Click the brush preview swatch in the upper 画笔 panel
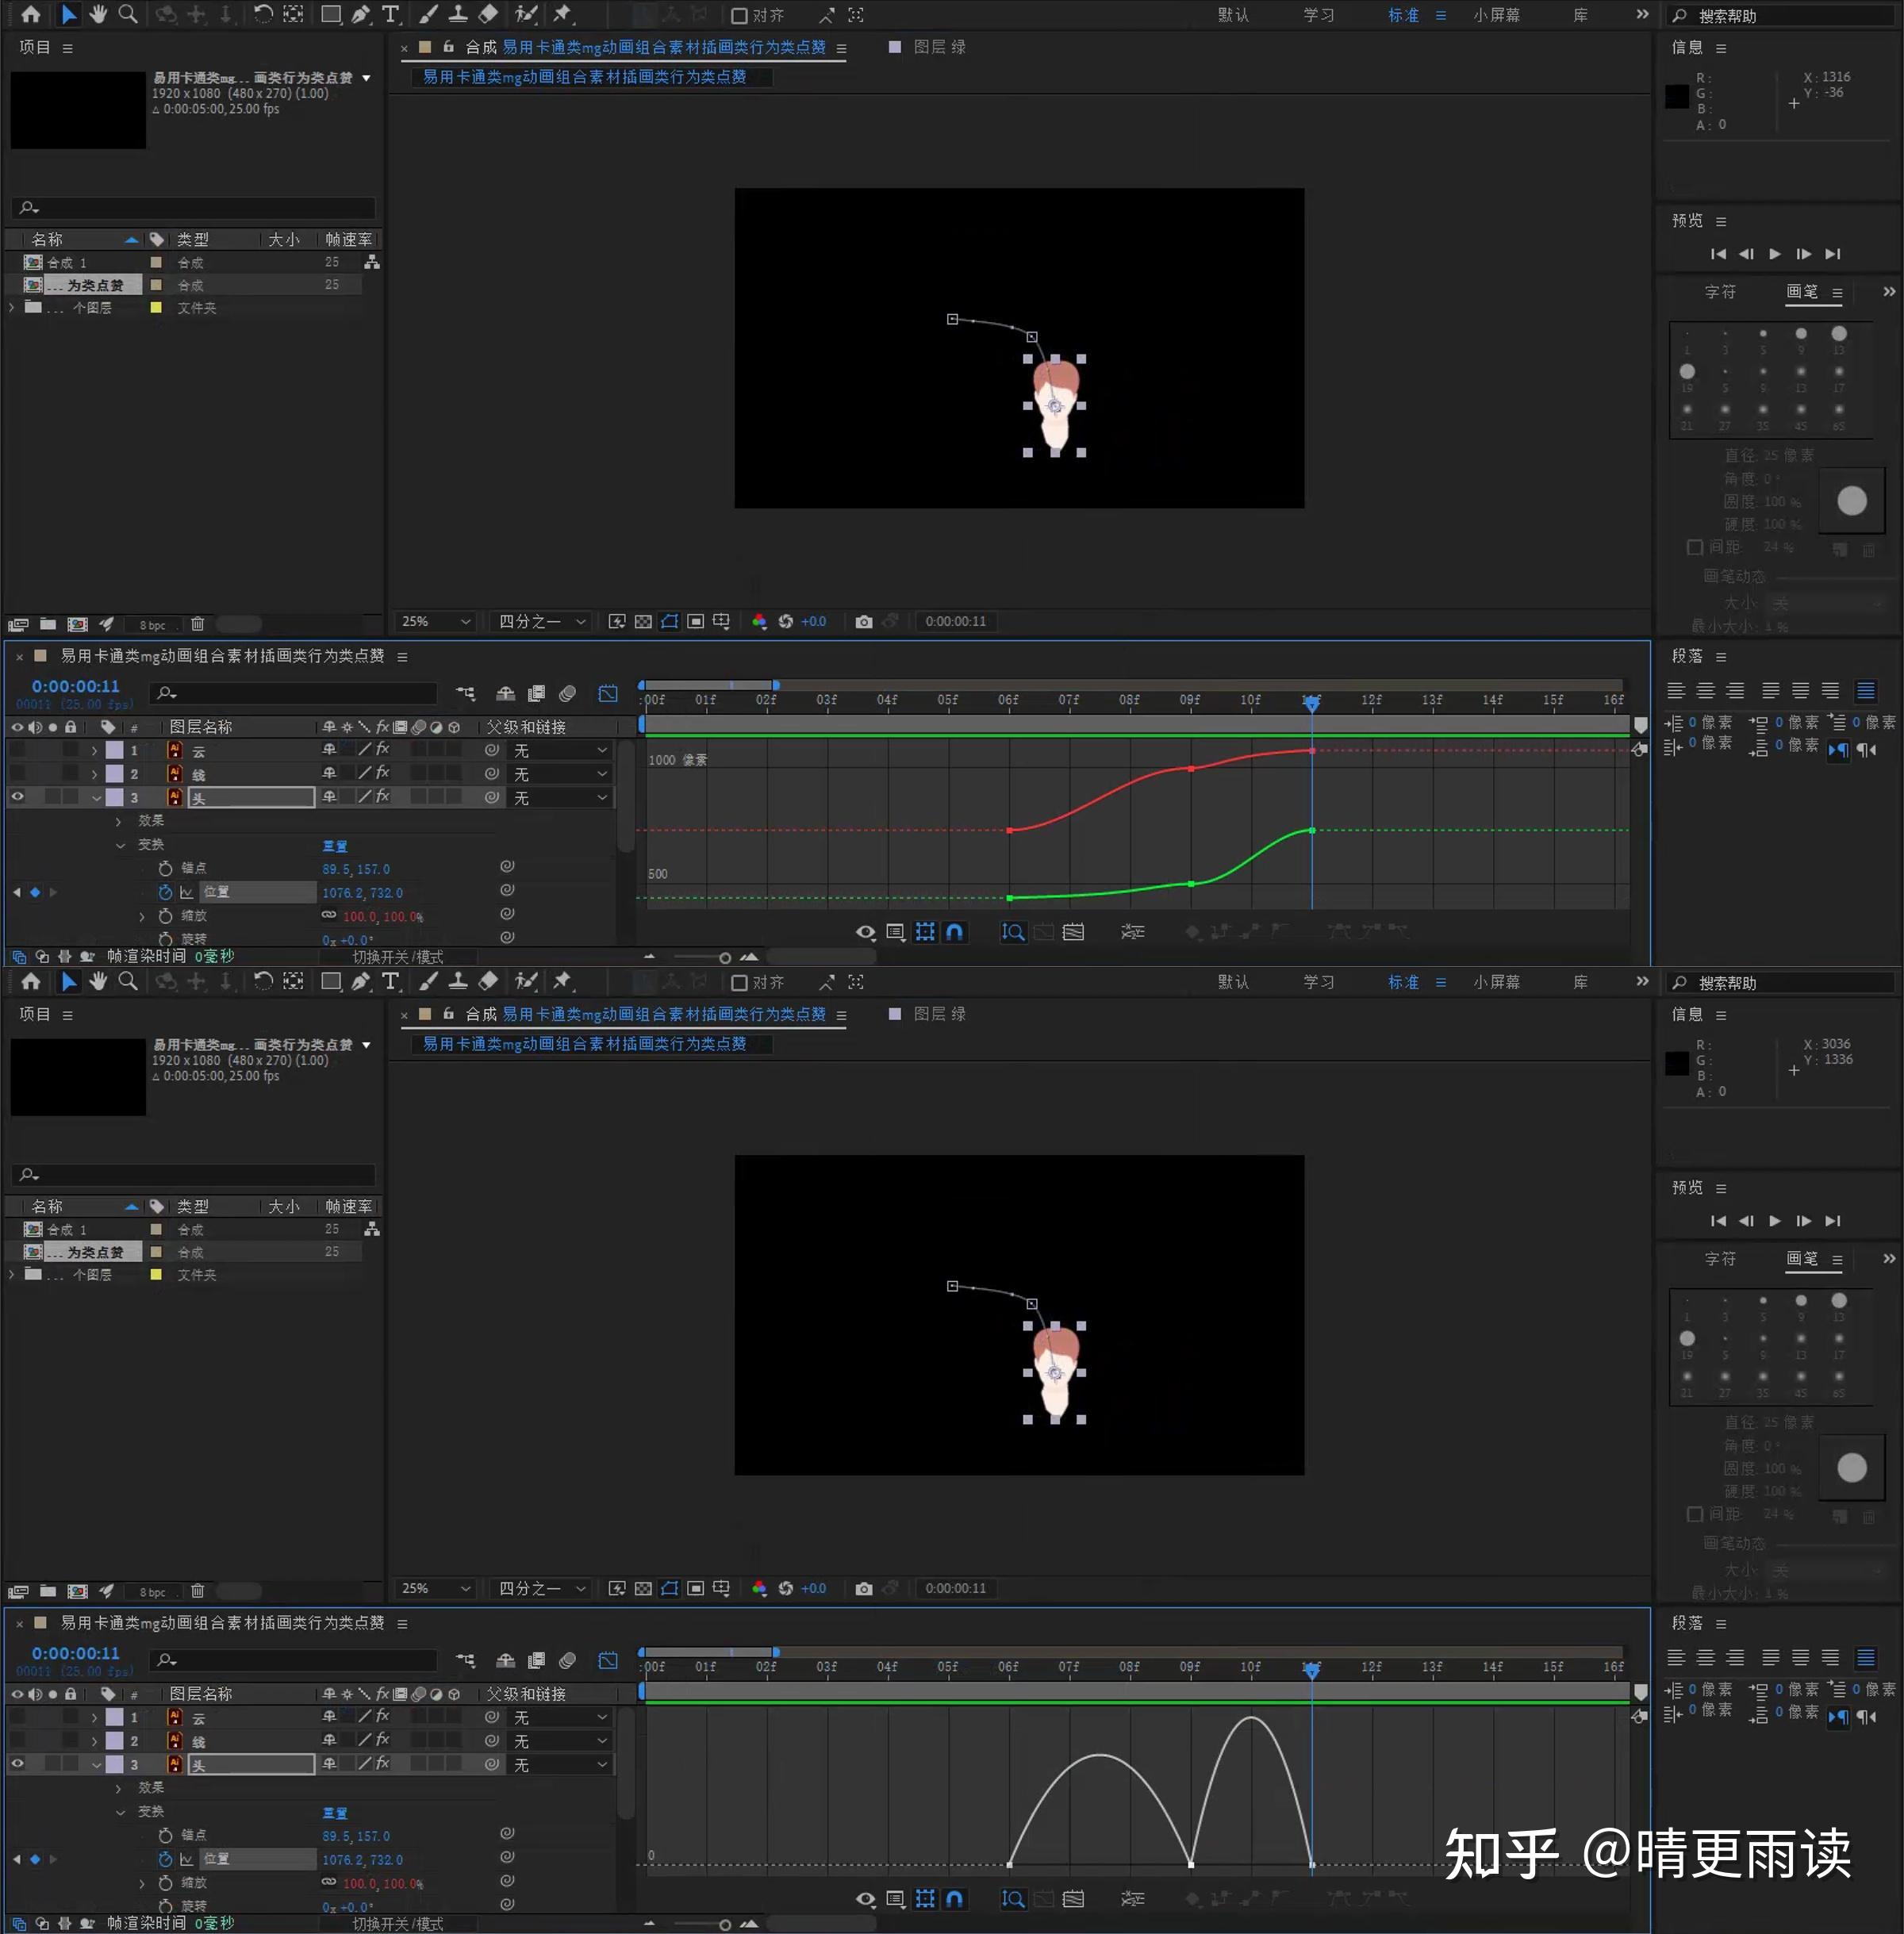 (x=1851, y=501)
